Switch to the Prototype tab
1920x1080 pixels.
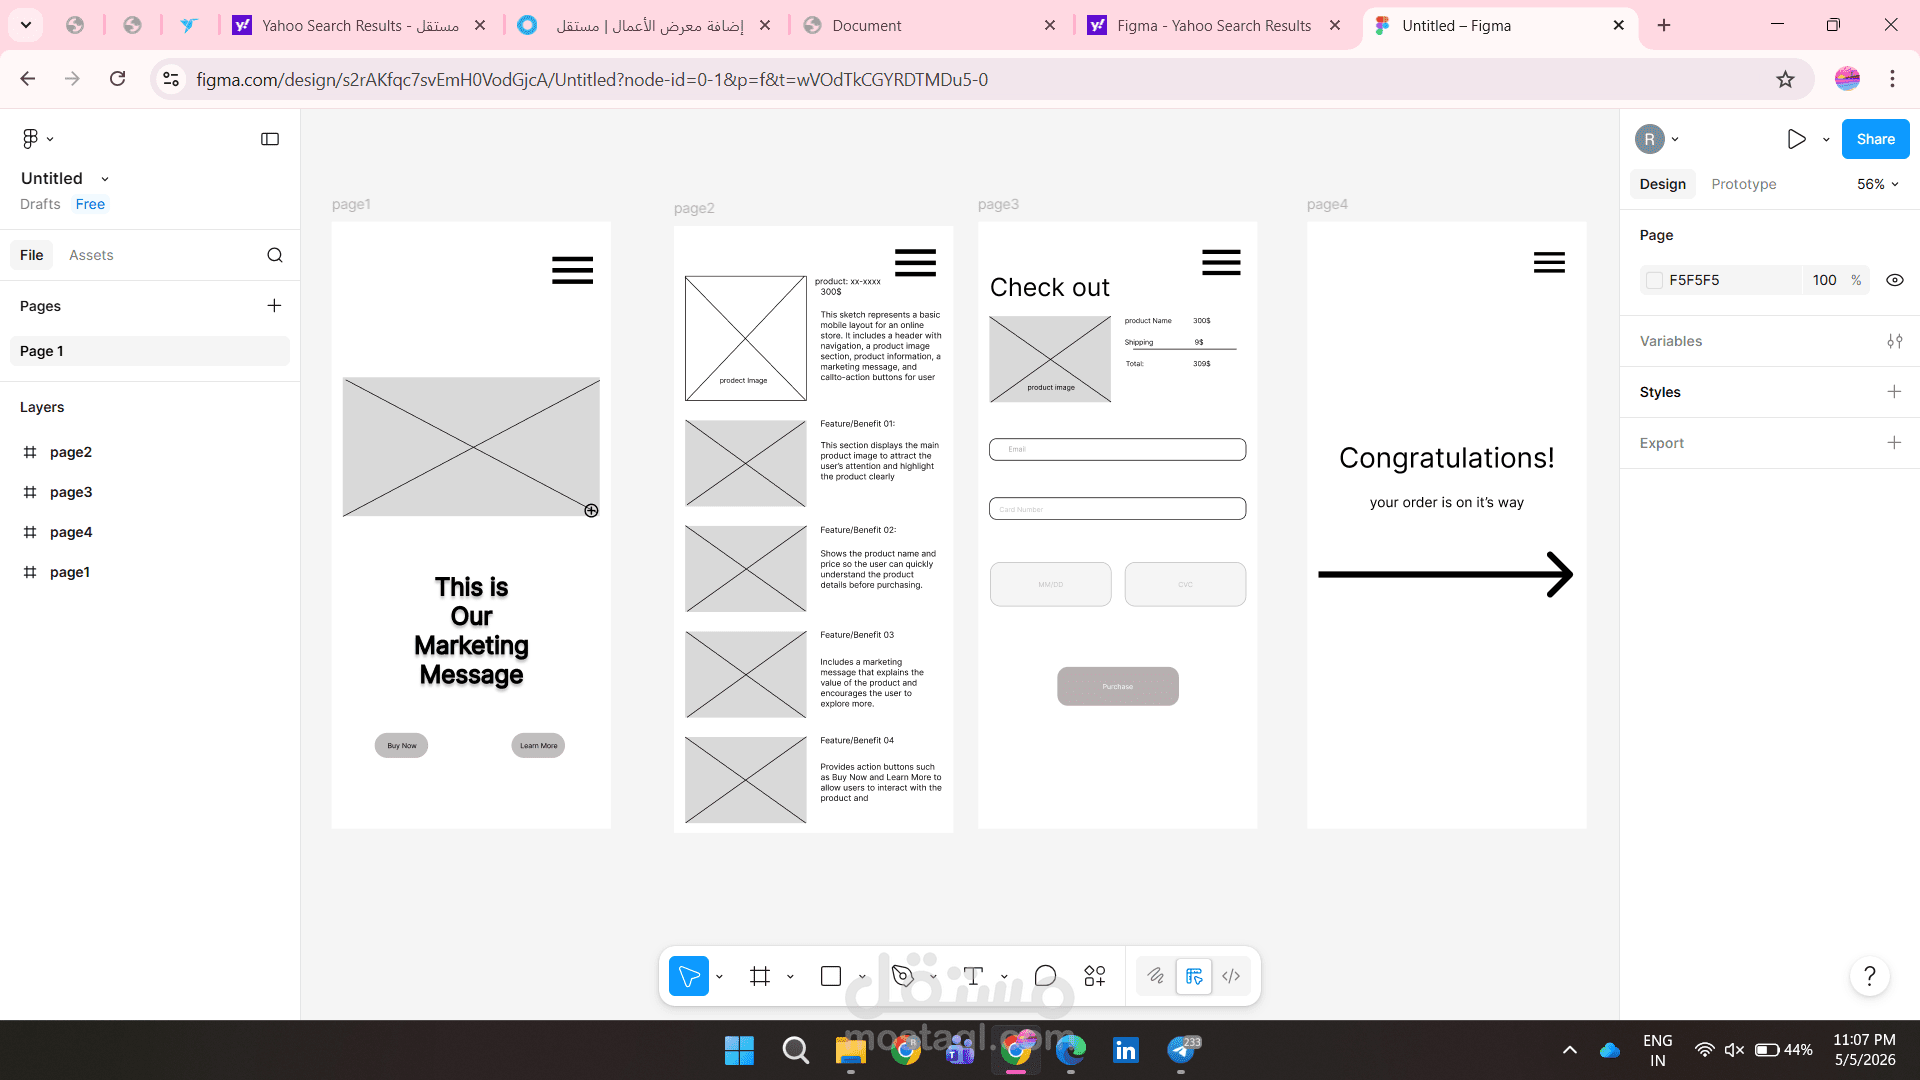pyautogui.click(x=1743, y=184)
